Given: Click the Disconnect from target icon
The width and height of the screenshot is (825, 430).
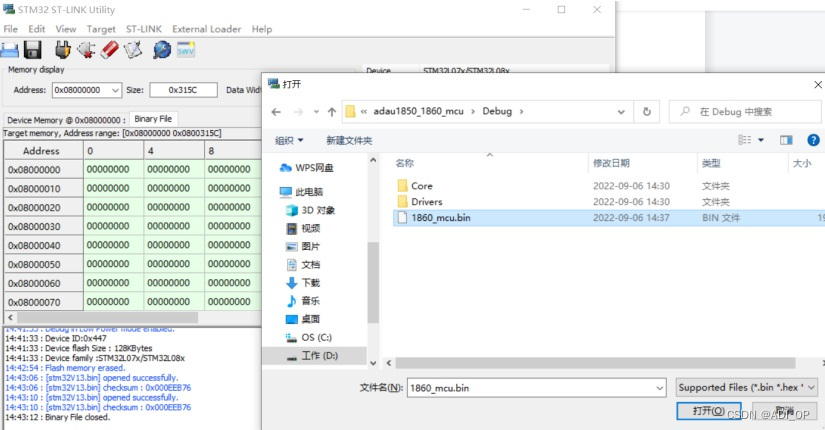Looking at the screenshot, I should pyautogui.click(x=86, y=50).
